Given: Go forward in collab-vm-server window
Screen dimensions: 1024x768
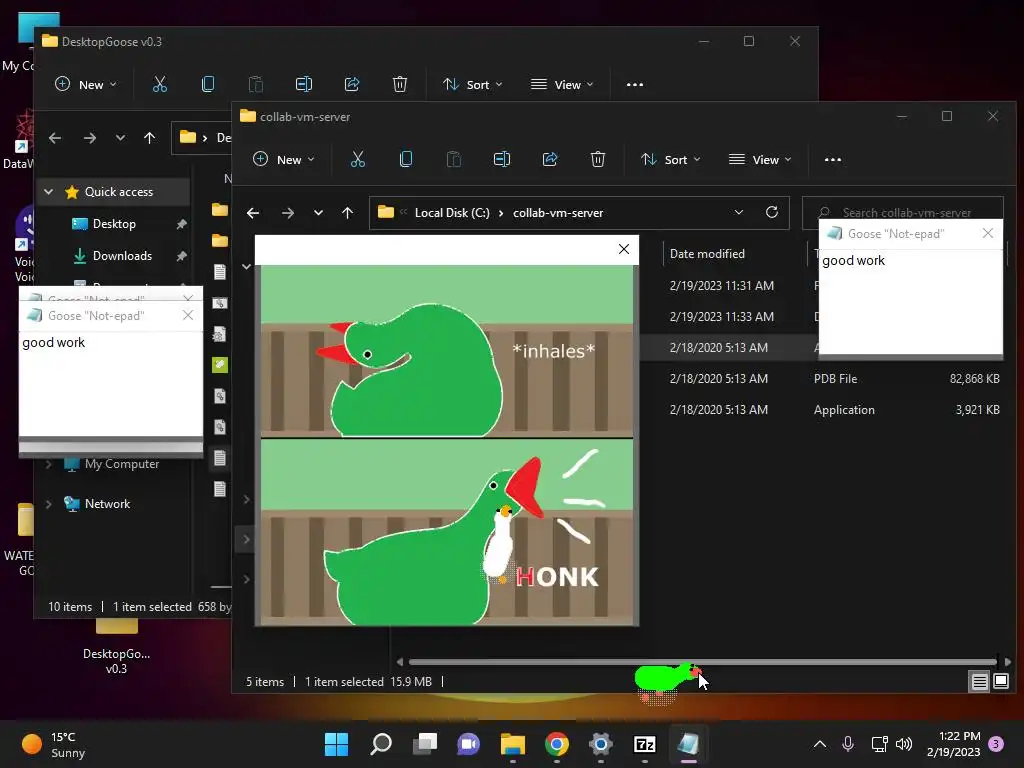Looking at the screenshot, I should (x=287, y=213).
